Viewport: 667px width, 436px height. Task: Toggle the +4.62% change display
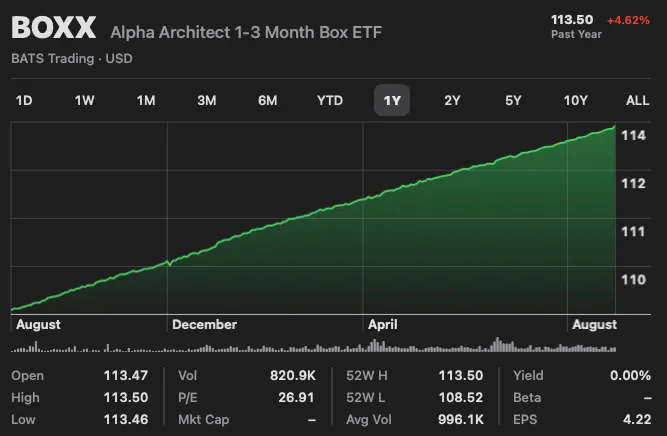point(629,19)
